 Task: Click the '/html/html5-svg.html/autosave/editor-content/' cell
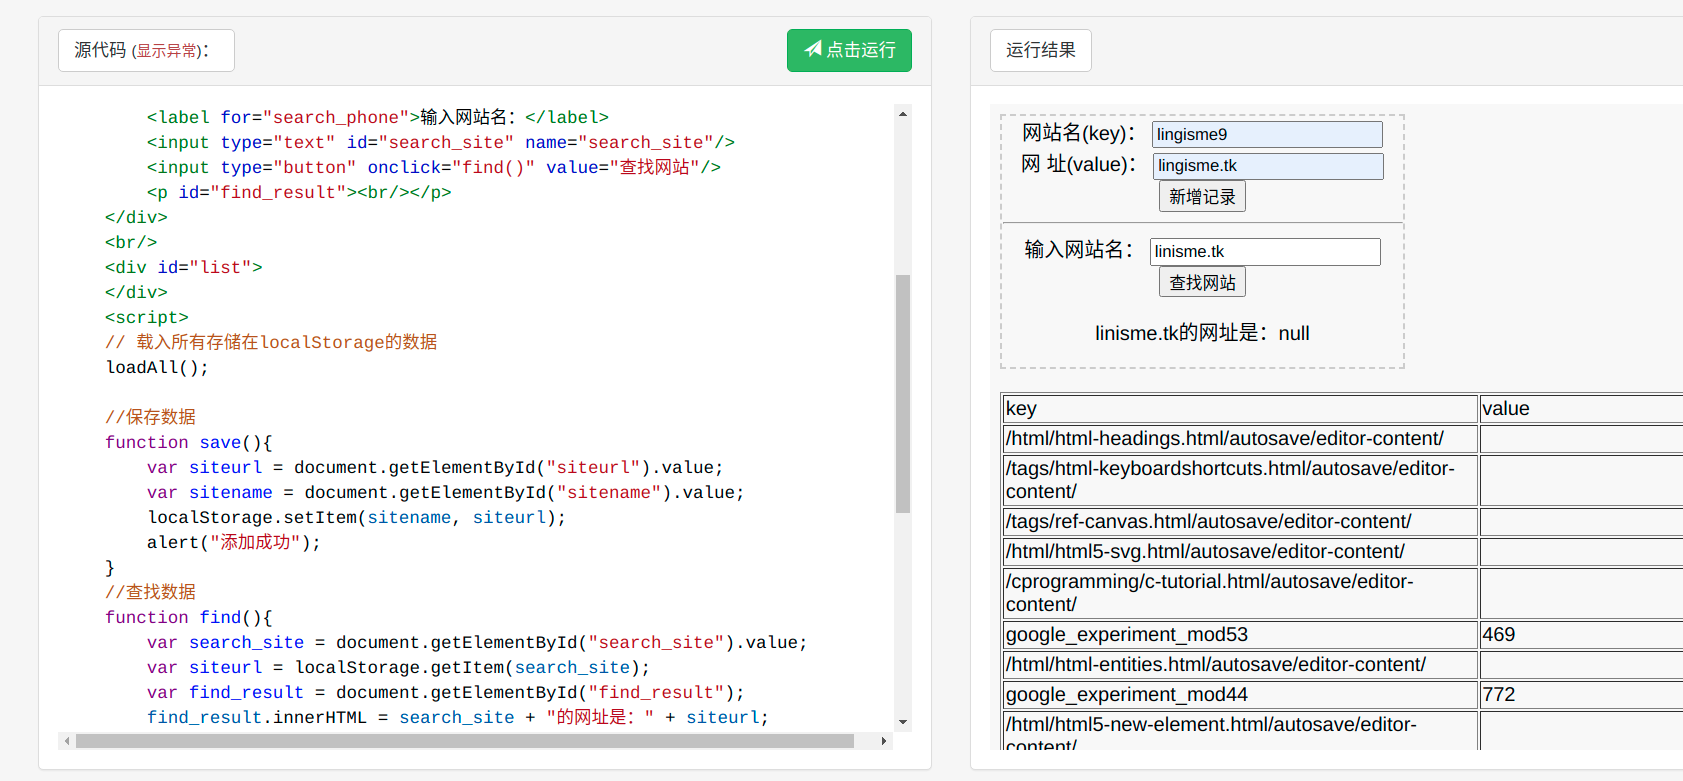click(1240, 551)
